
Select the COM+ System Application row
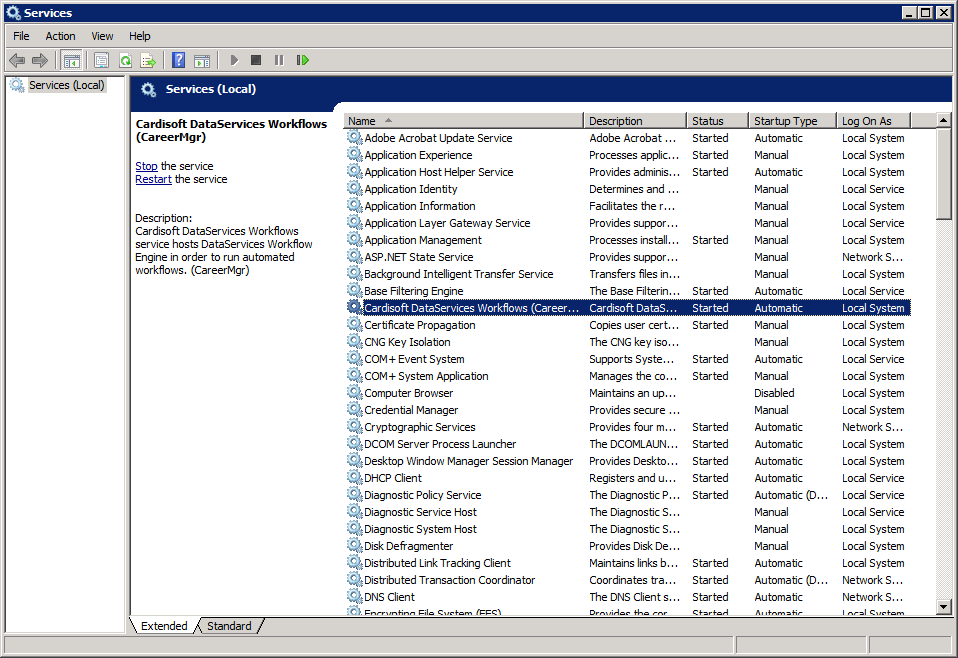(x=628, y=376)
